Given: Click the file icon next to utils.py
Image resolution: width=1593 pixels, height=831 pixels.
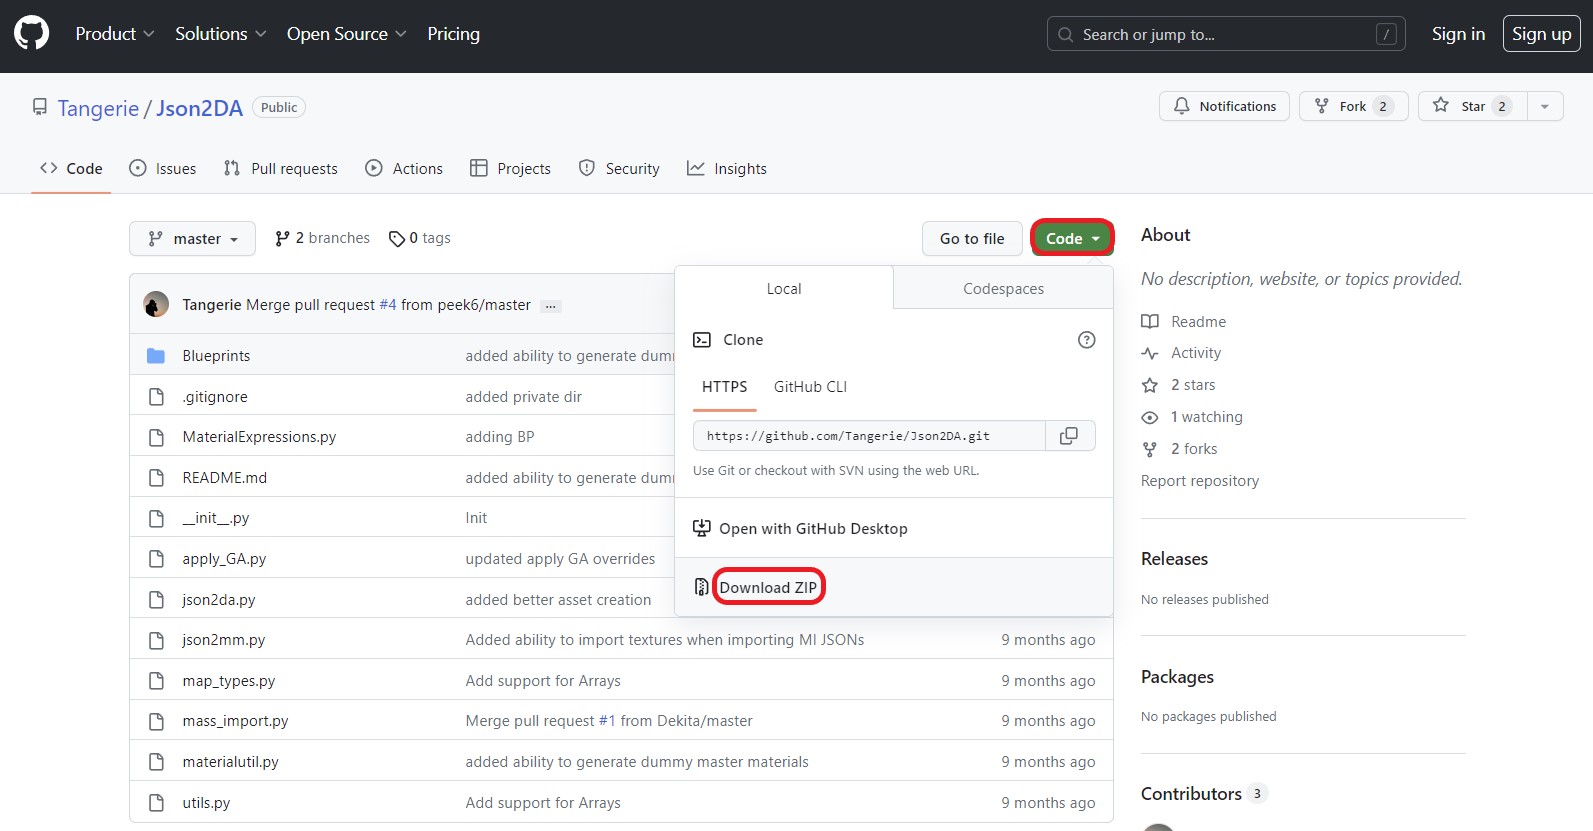Looking at the screenshot, I should point(156,803).
